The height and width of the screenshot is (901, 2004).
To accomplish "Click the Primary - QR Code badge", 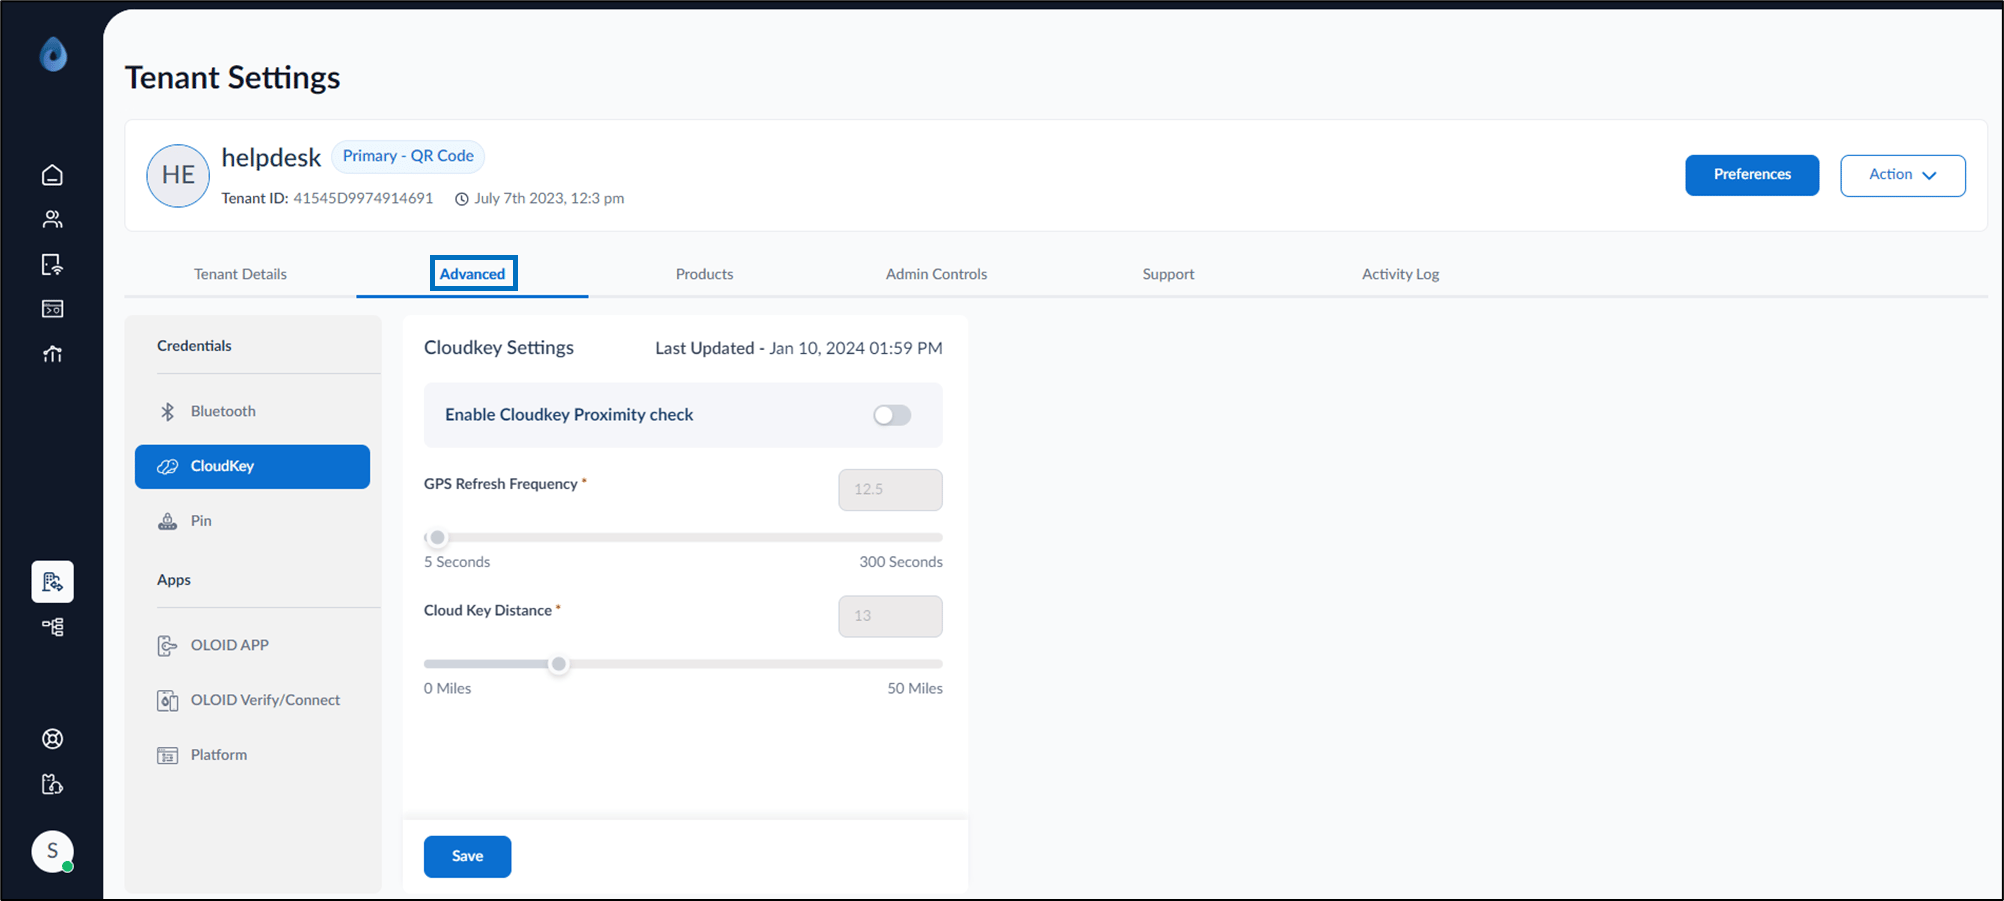I will 408,156.
